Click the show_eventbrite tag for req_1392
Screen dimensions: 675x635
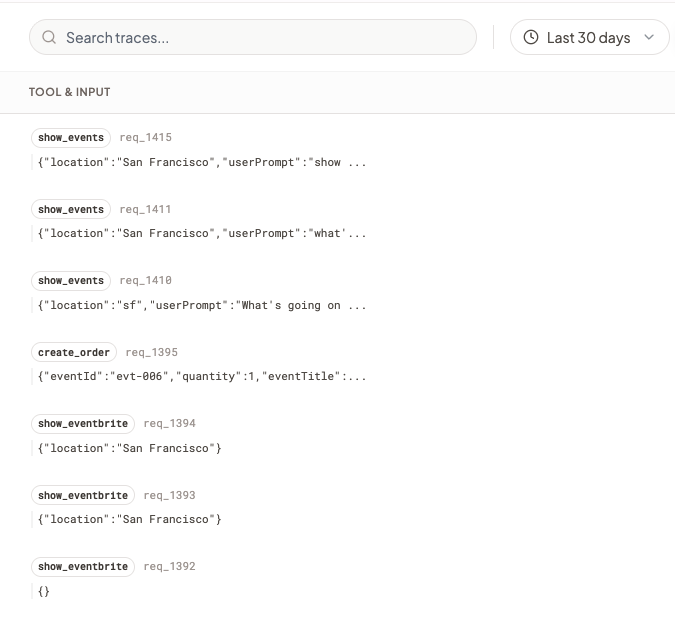(83, 567)
